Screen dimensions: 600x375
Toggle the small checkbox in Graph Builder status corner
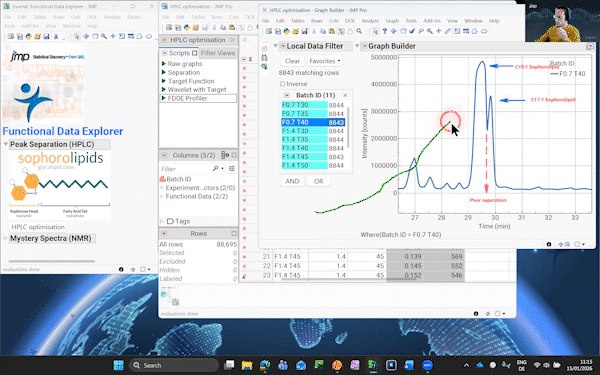577,244
